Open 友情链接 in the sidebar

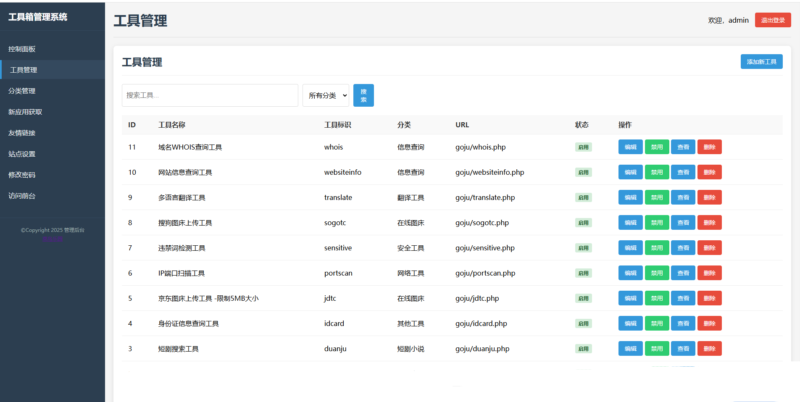coord(52,133)
